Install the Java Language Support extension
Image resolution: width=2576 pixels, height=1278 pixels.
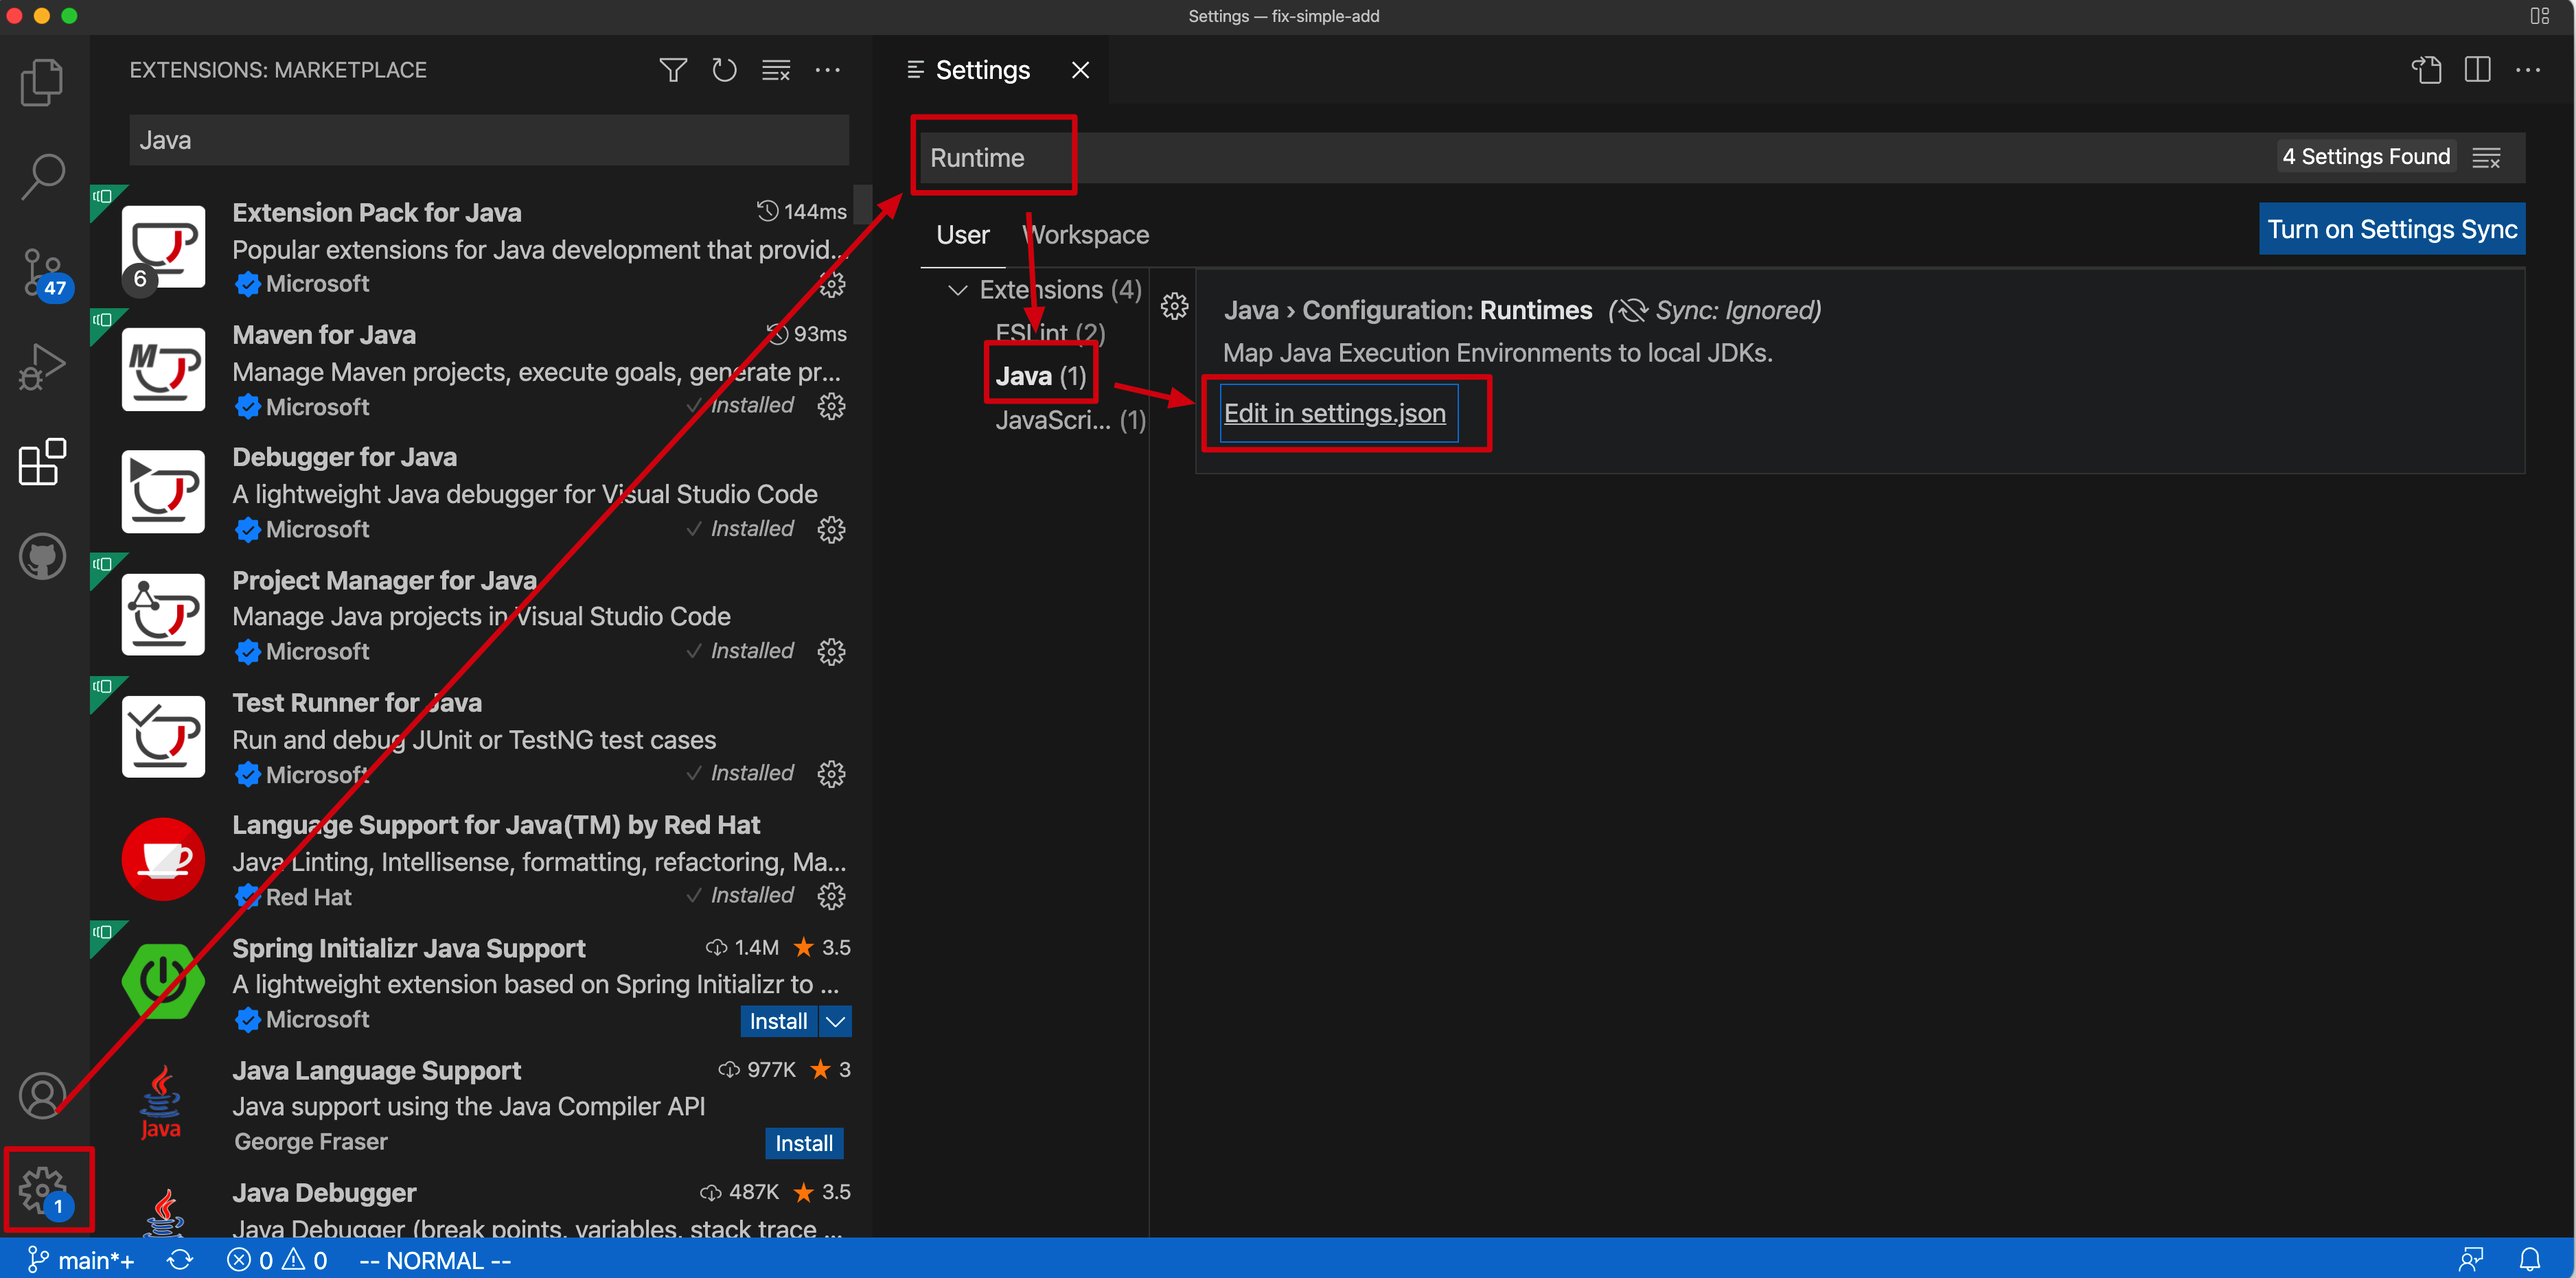click(x=803, y=1143)
